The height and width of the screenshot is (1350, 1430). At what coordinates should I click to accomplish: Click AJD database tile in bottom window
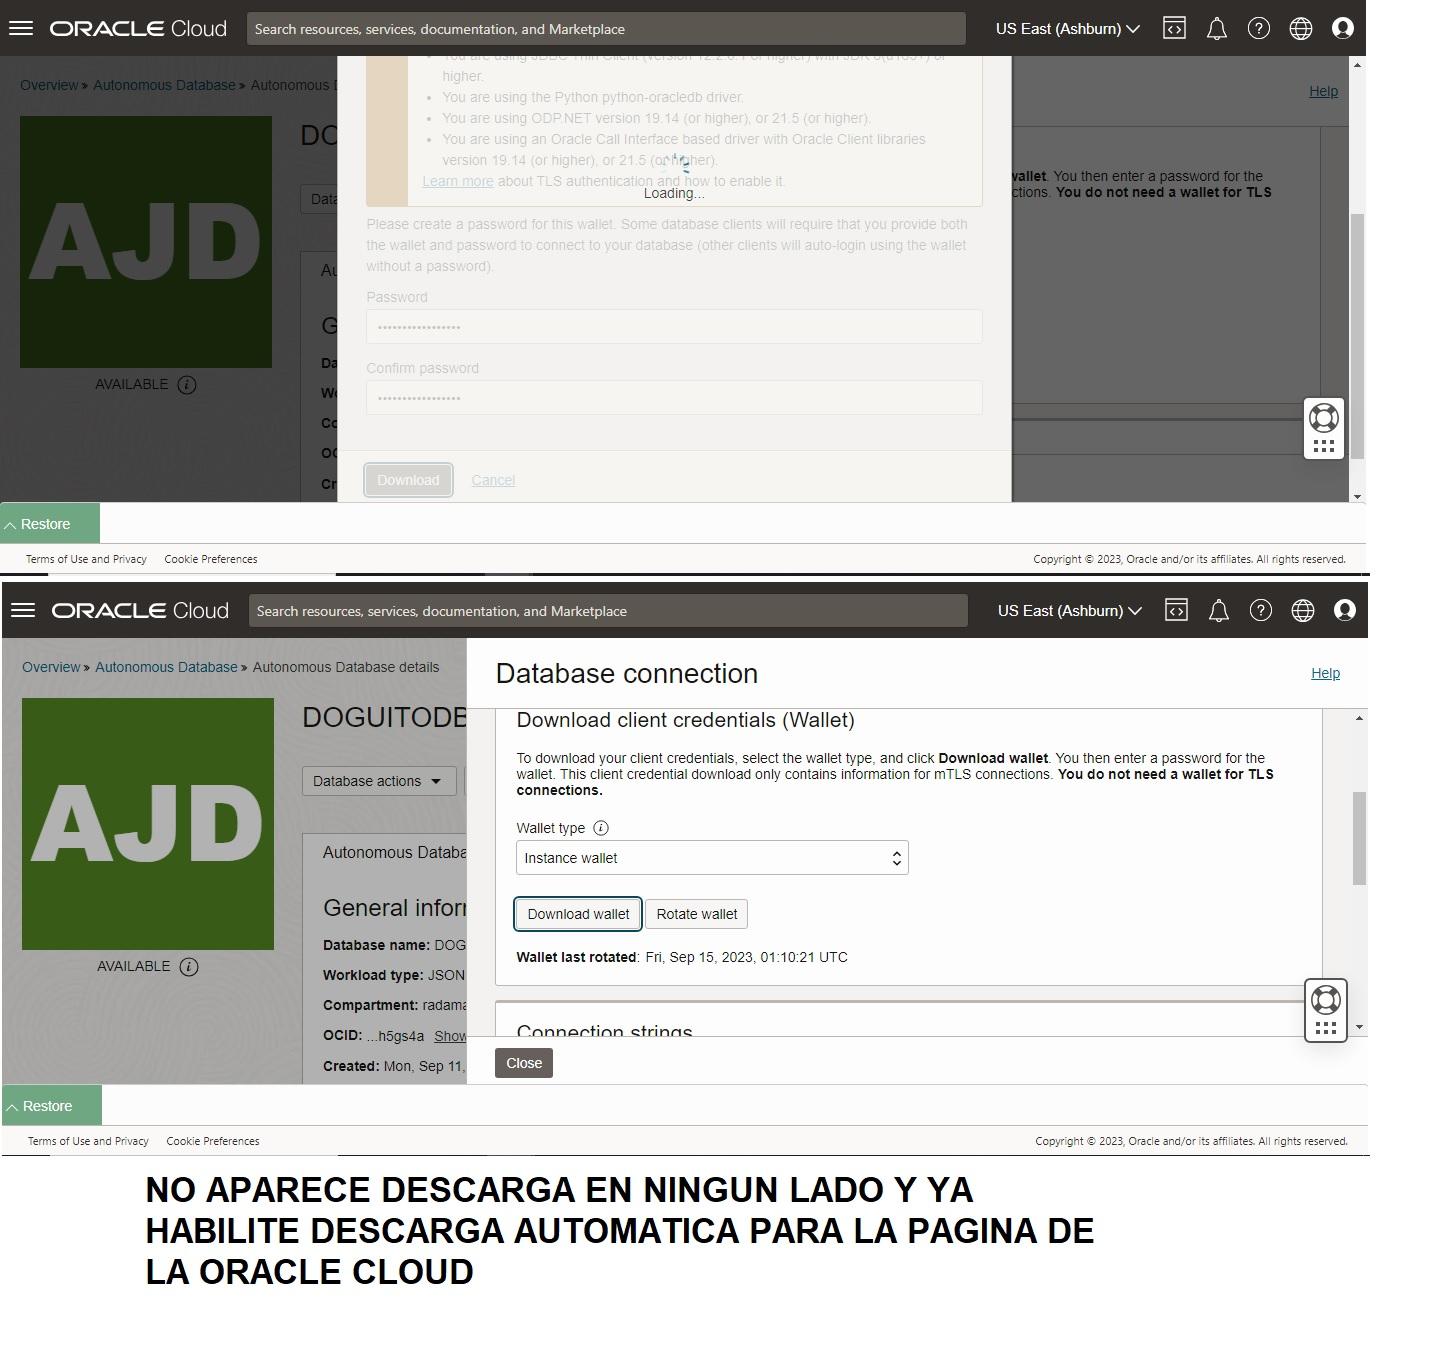click(x=148, y=824)
